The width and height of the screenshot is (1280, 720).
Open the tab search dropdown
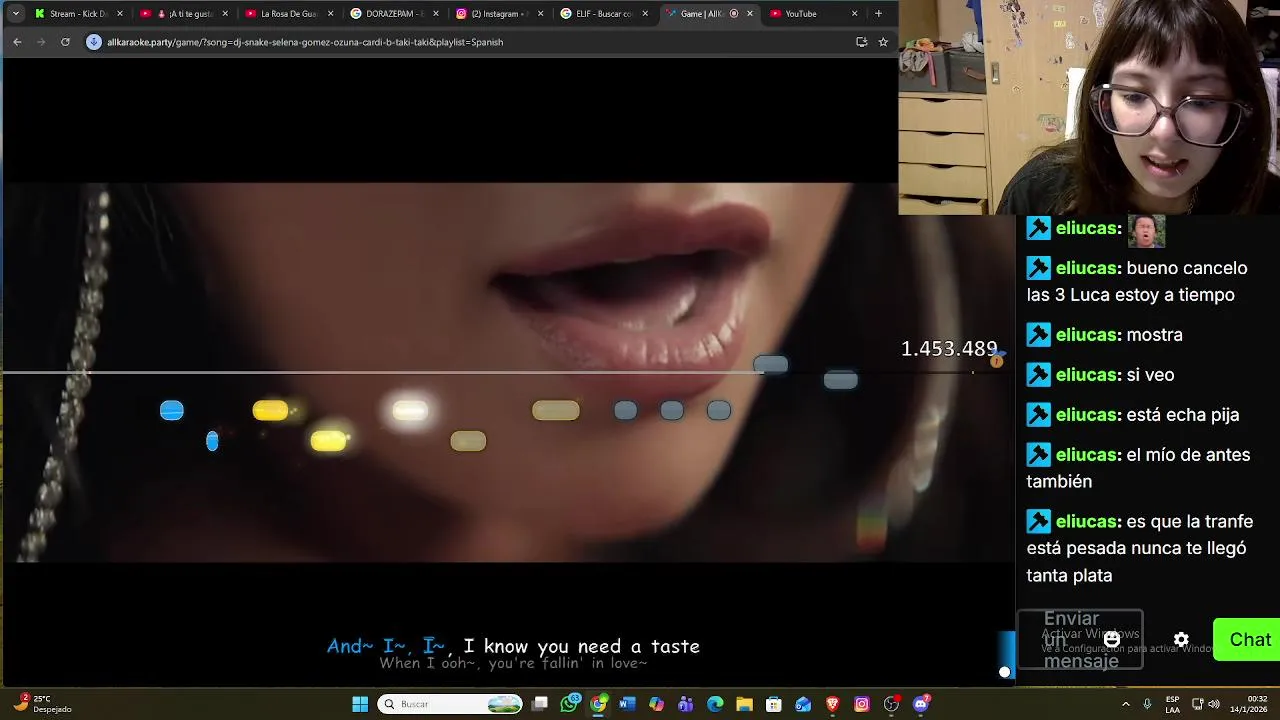15,14
